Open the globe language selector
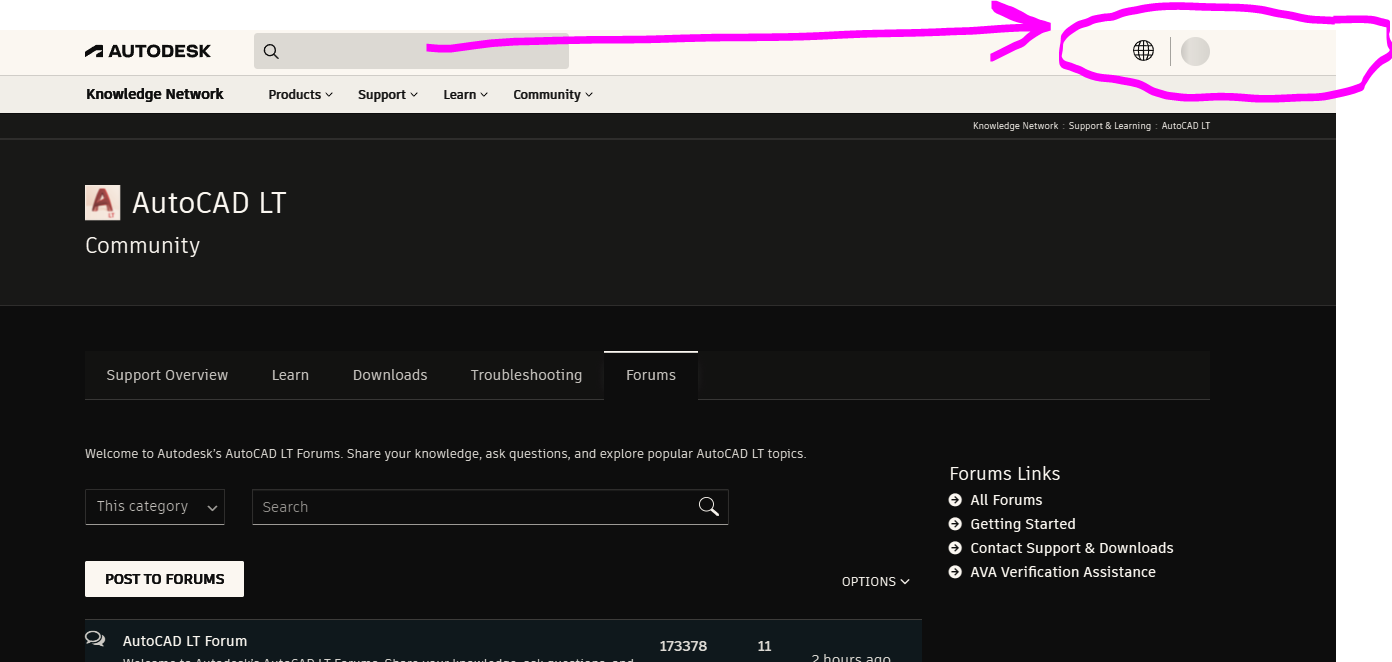1392x662 pixels. point(1143,50)
